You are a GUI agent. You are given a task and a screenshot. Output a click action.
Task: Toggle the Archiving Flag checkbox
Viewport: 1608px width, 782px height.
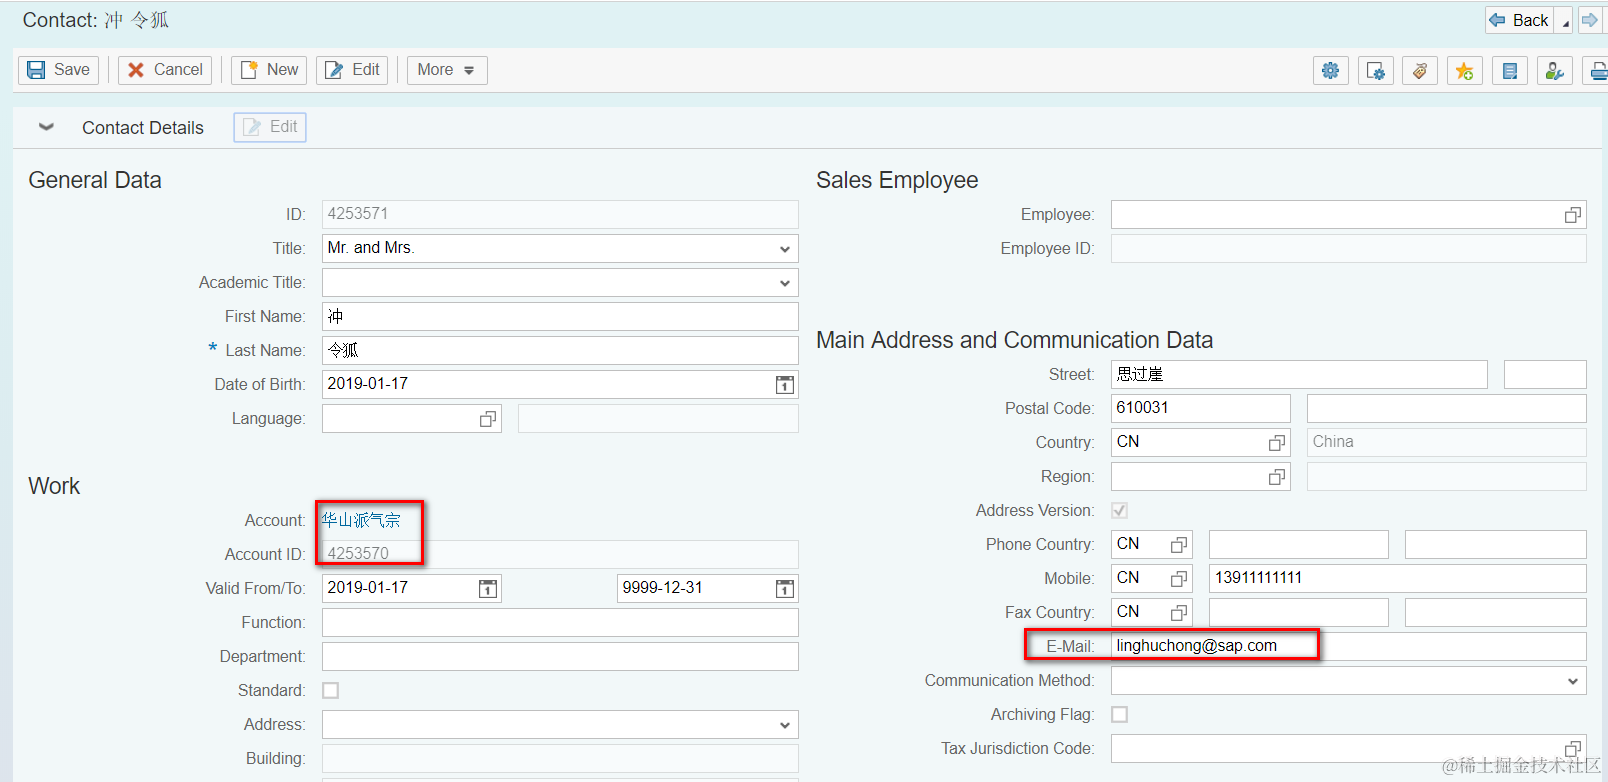point(1120,714)
